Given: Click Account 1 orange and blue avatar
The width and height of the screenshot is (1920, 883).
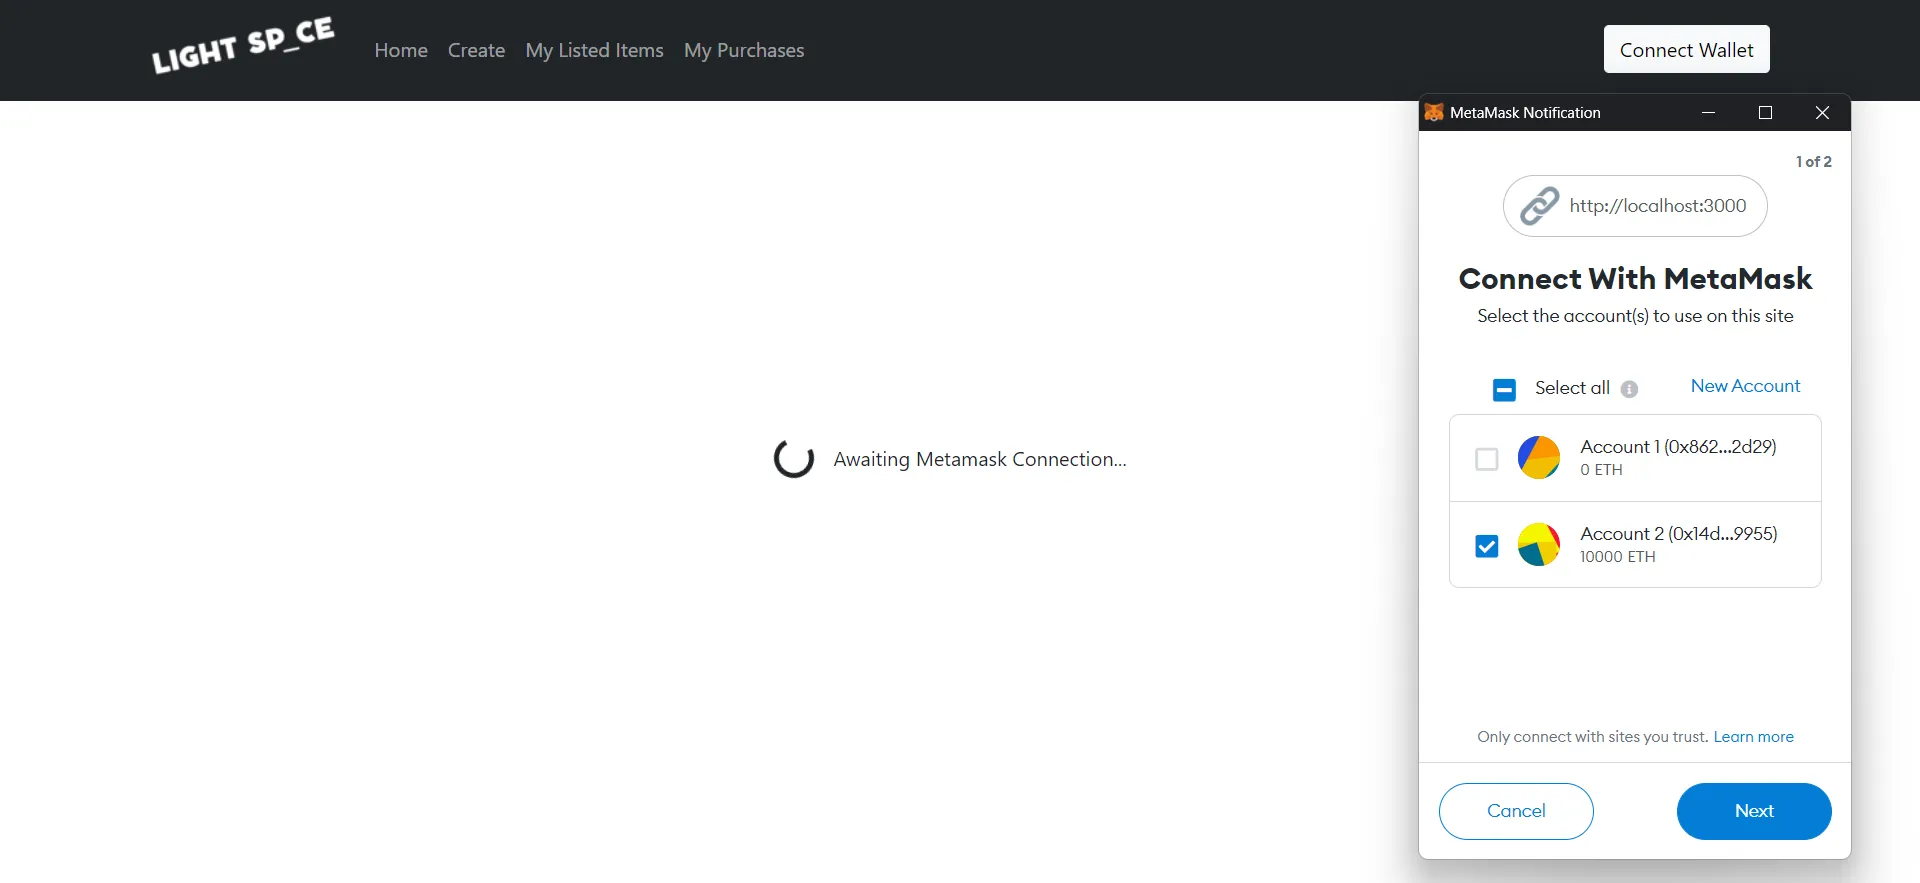Looking at the screenshot, I should click(x=1539, y=458).
